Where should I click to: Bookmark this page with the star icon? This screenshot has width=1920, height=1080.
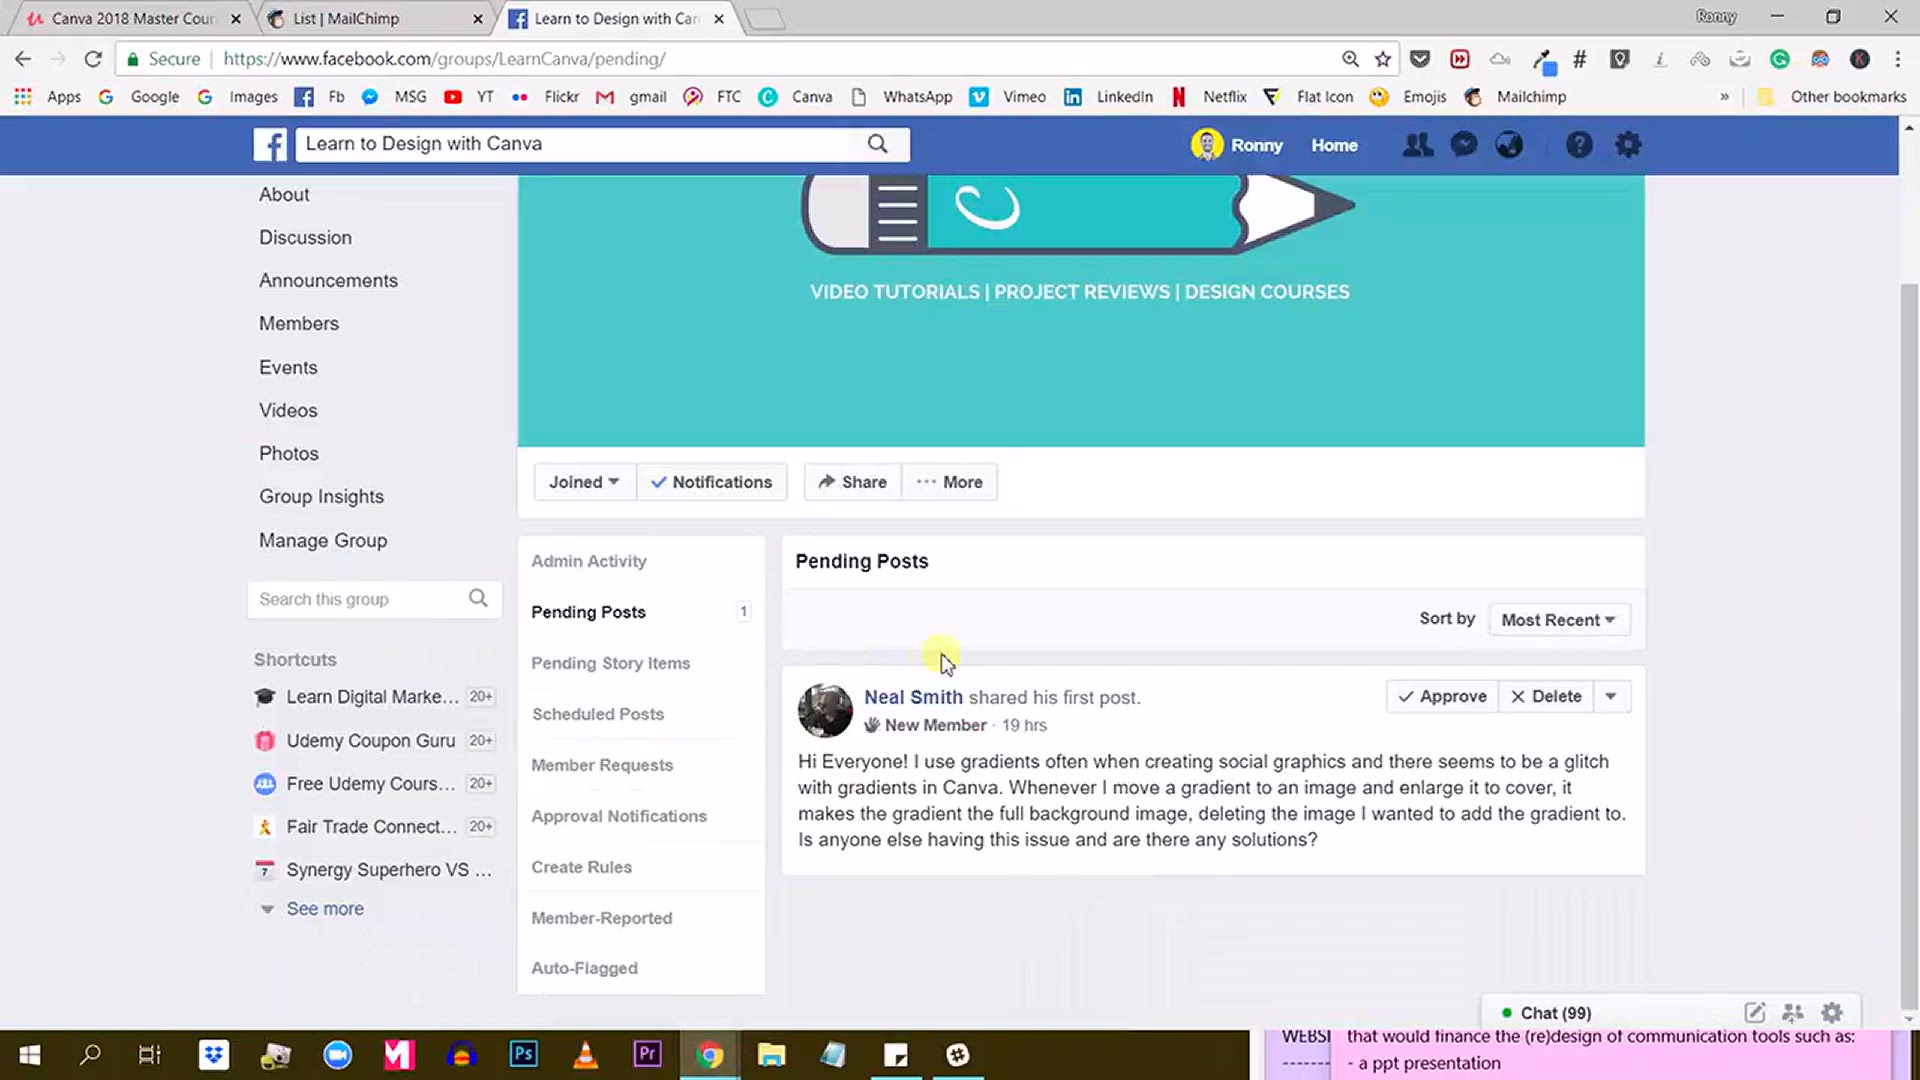(1383, 59)
